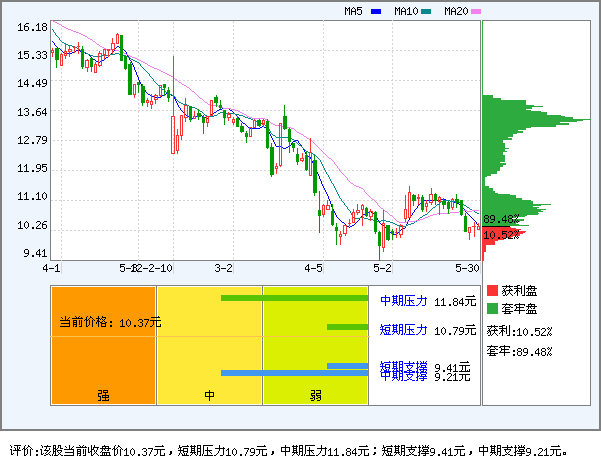The height and width of the screenshot is (456, 601).
Task: Click the 获利盘 legend text
Action: [519, 291]
